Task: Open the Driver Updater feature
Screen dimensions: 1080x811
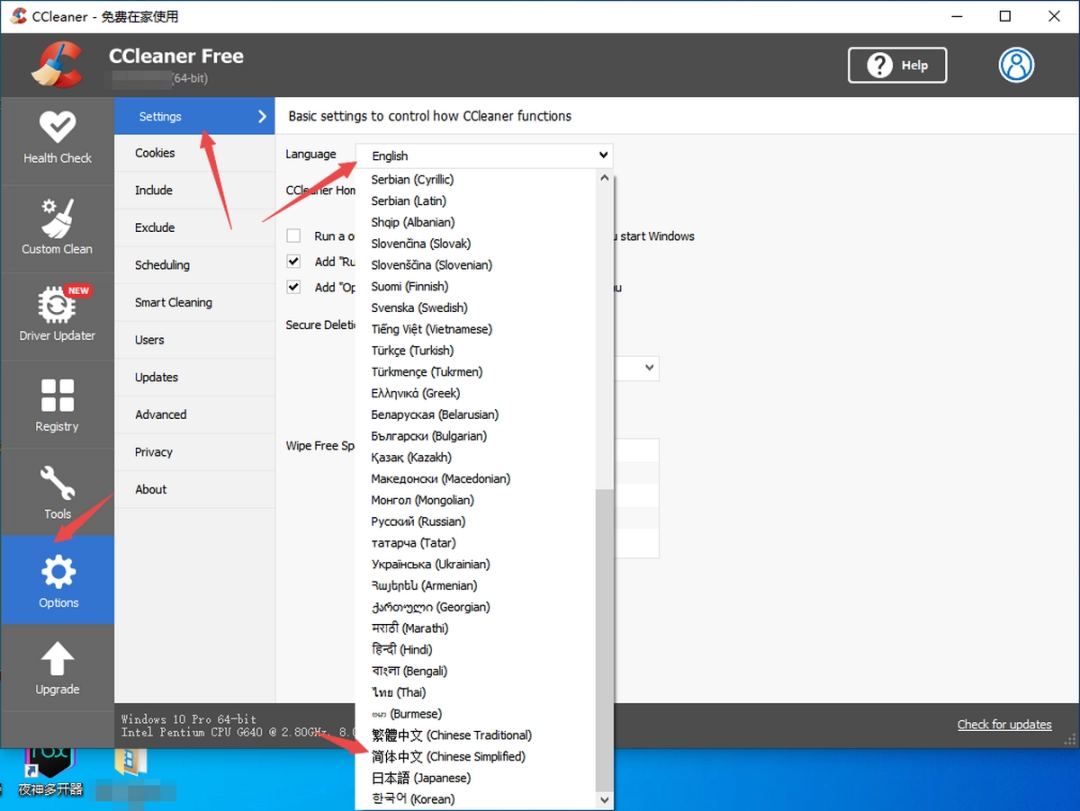Action: point(57,315)
